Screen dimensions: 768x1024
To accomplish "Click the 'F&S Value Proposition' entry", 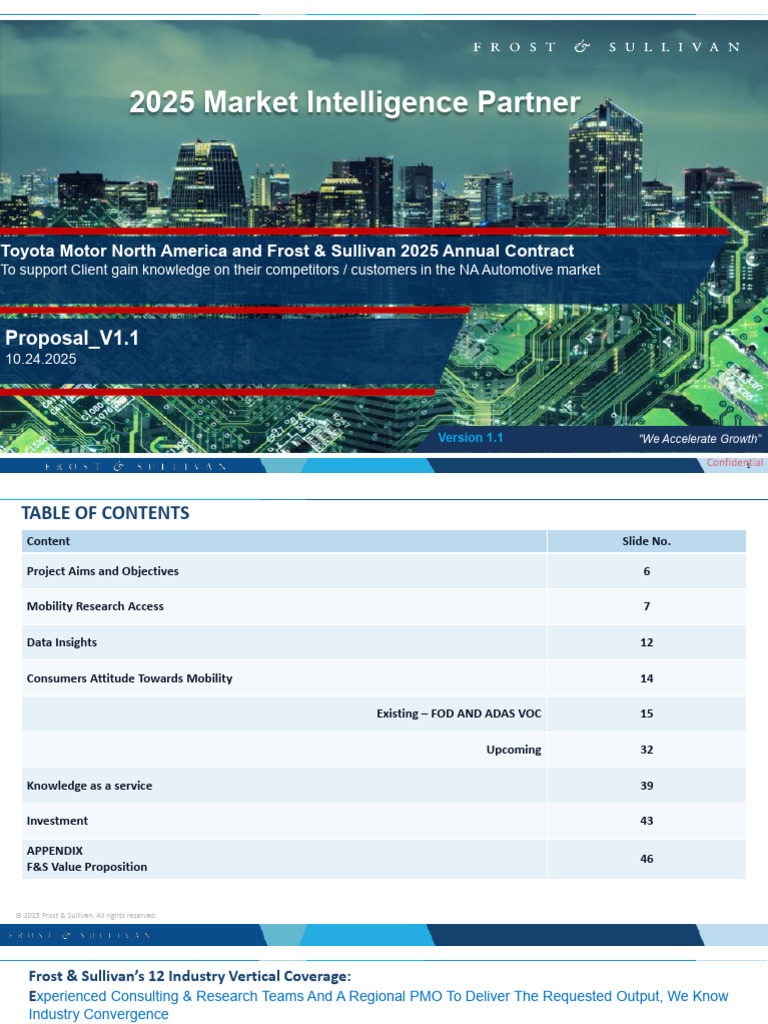I will pos(87,867).
